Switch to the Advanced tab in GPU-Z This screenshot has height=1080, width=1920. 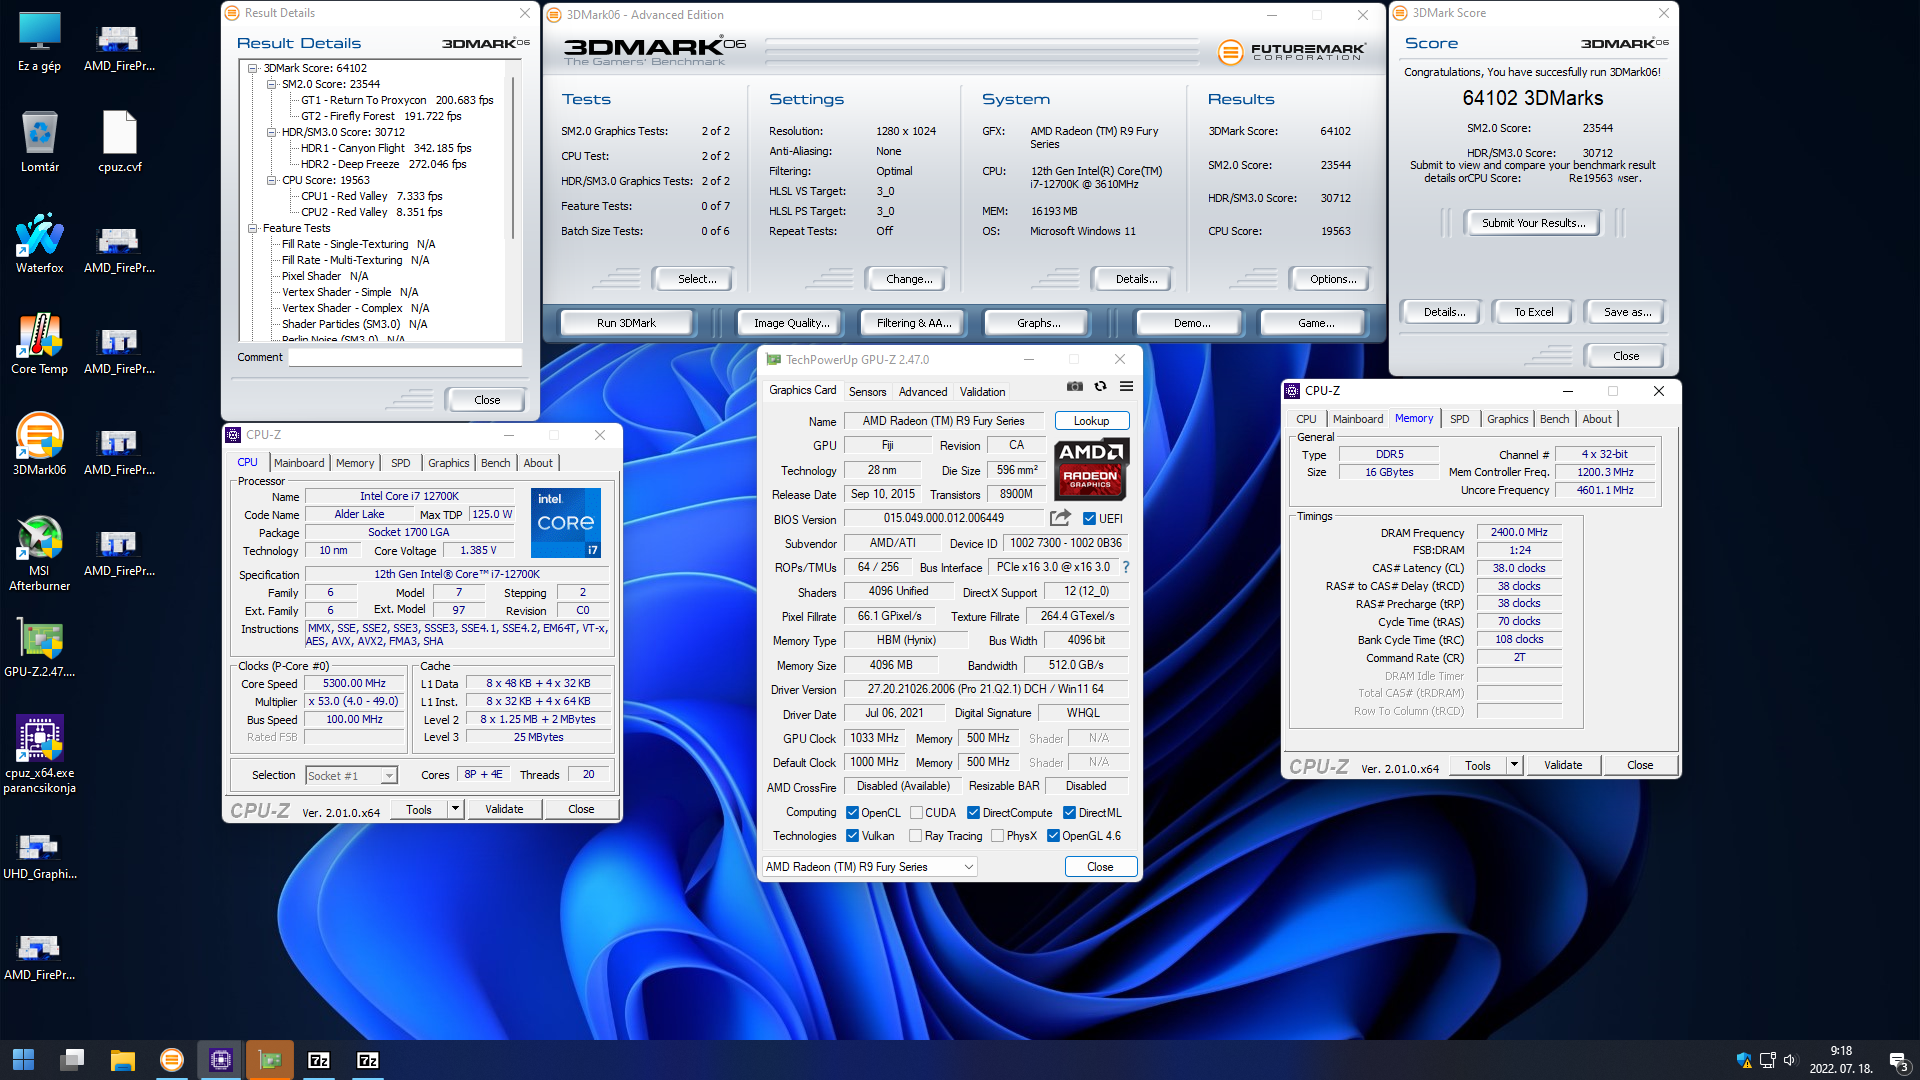[922, 392]
